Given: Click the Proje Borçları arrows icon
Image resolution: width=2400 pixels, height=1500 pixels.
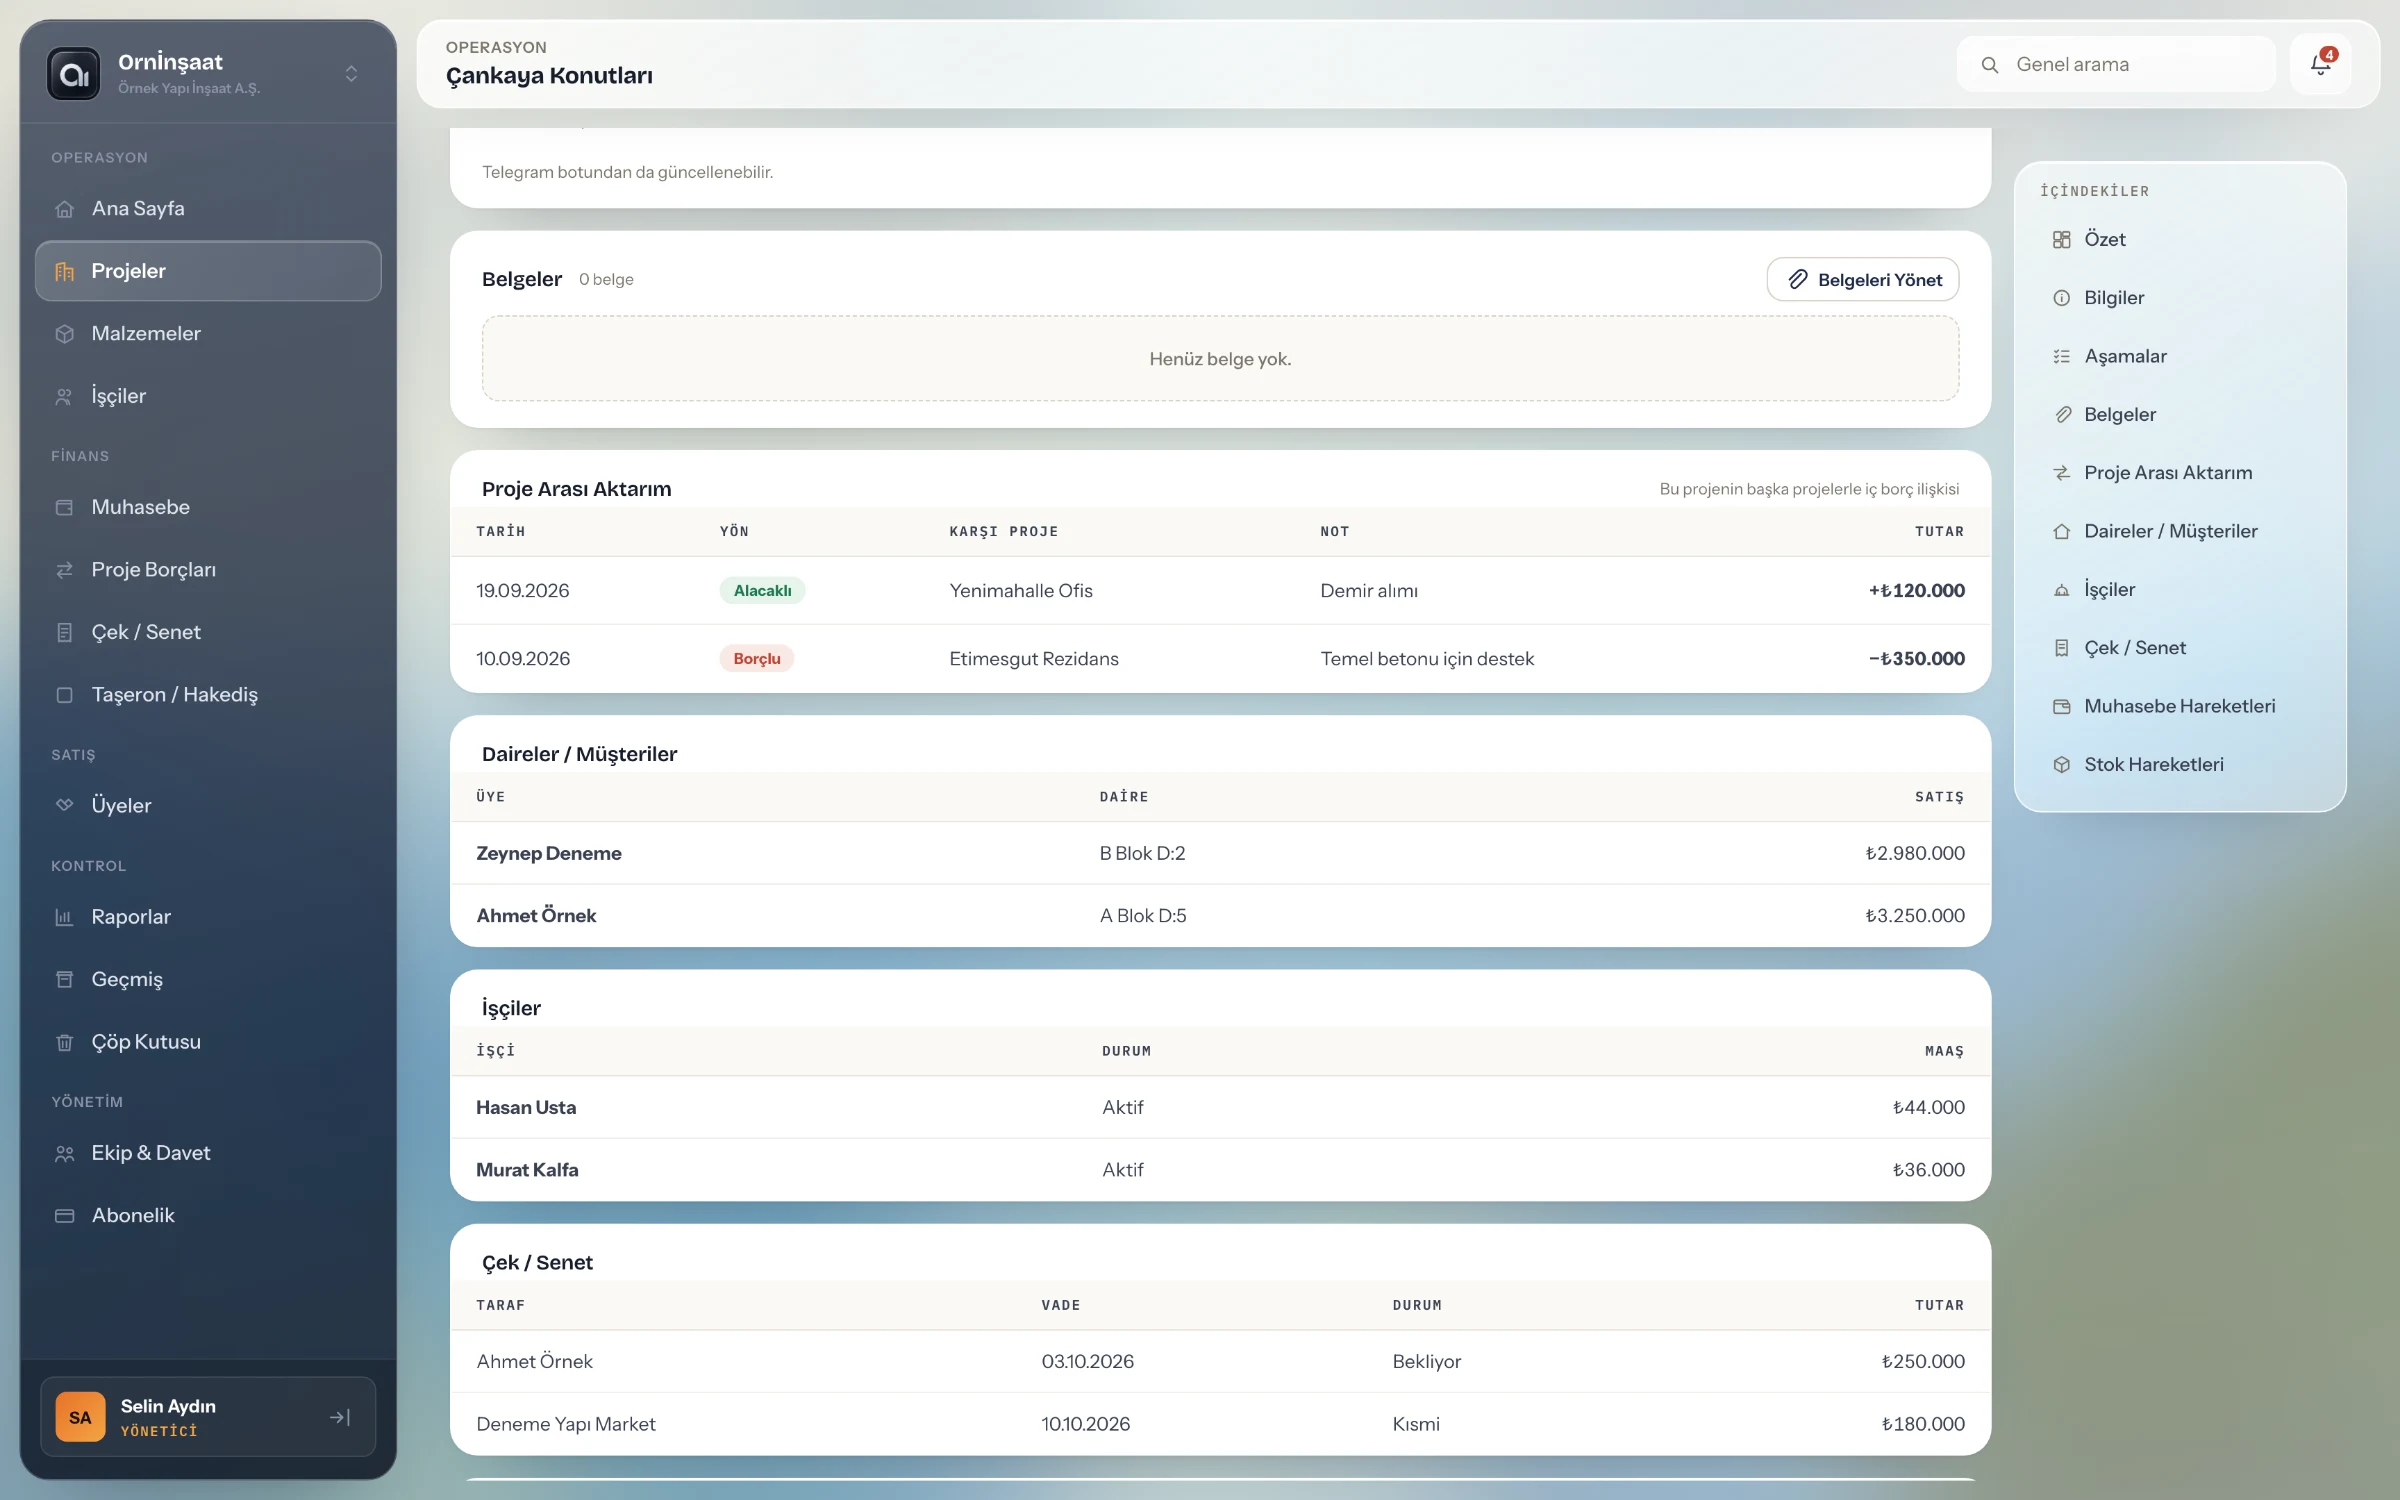Looking at the screenshot, I should tap(65, 570).
